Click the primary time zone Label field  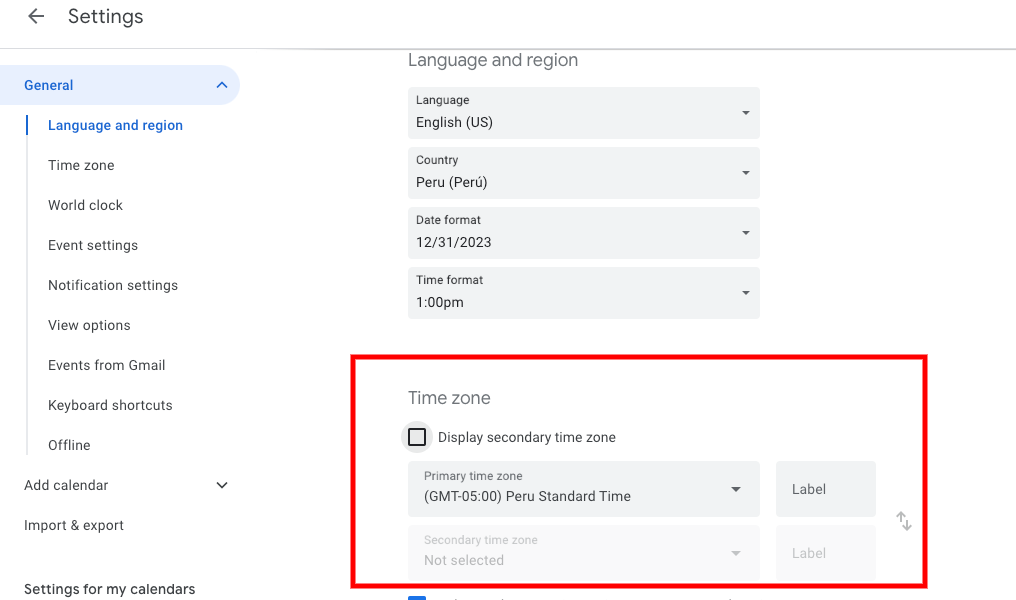coord(825,489)
